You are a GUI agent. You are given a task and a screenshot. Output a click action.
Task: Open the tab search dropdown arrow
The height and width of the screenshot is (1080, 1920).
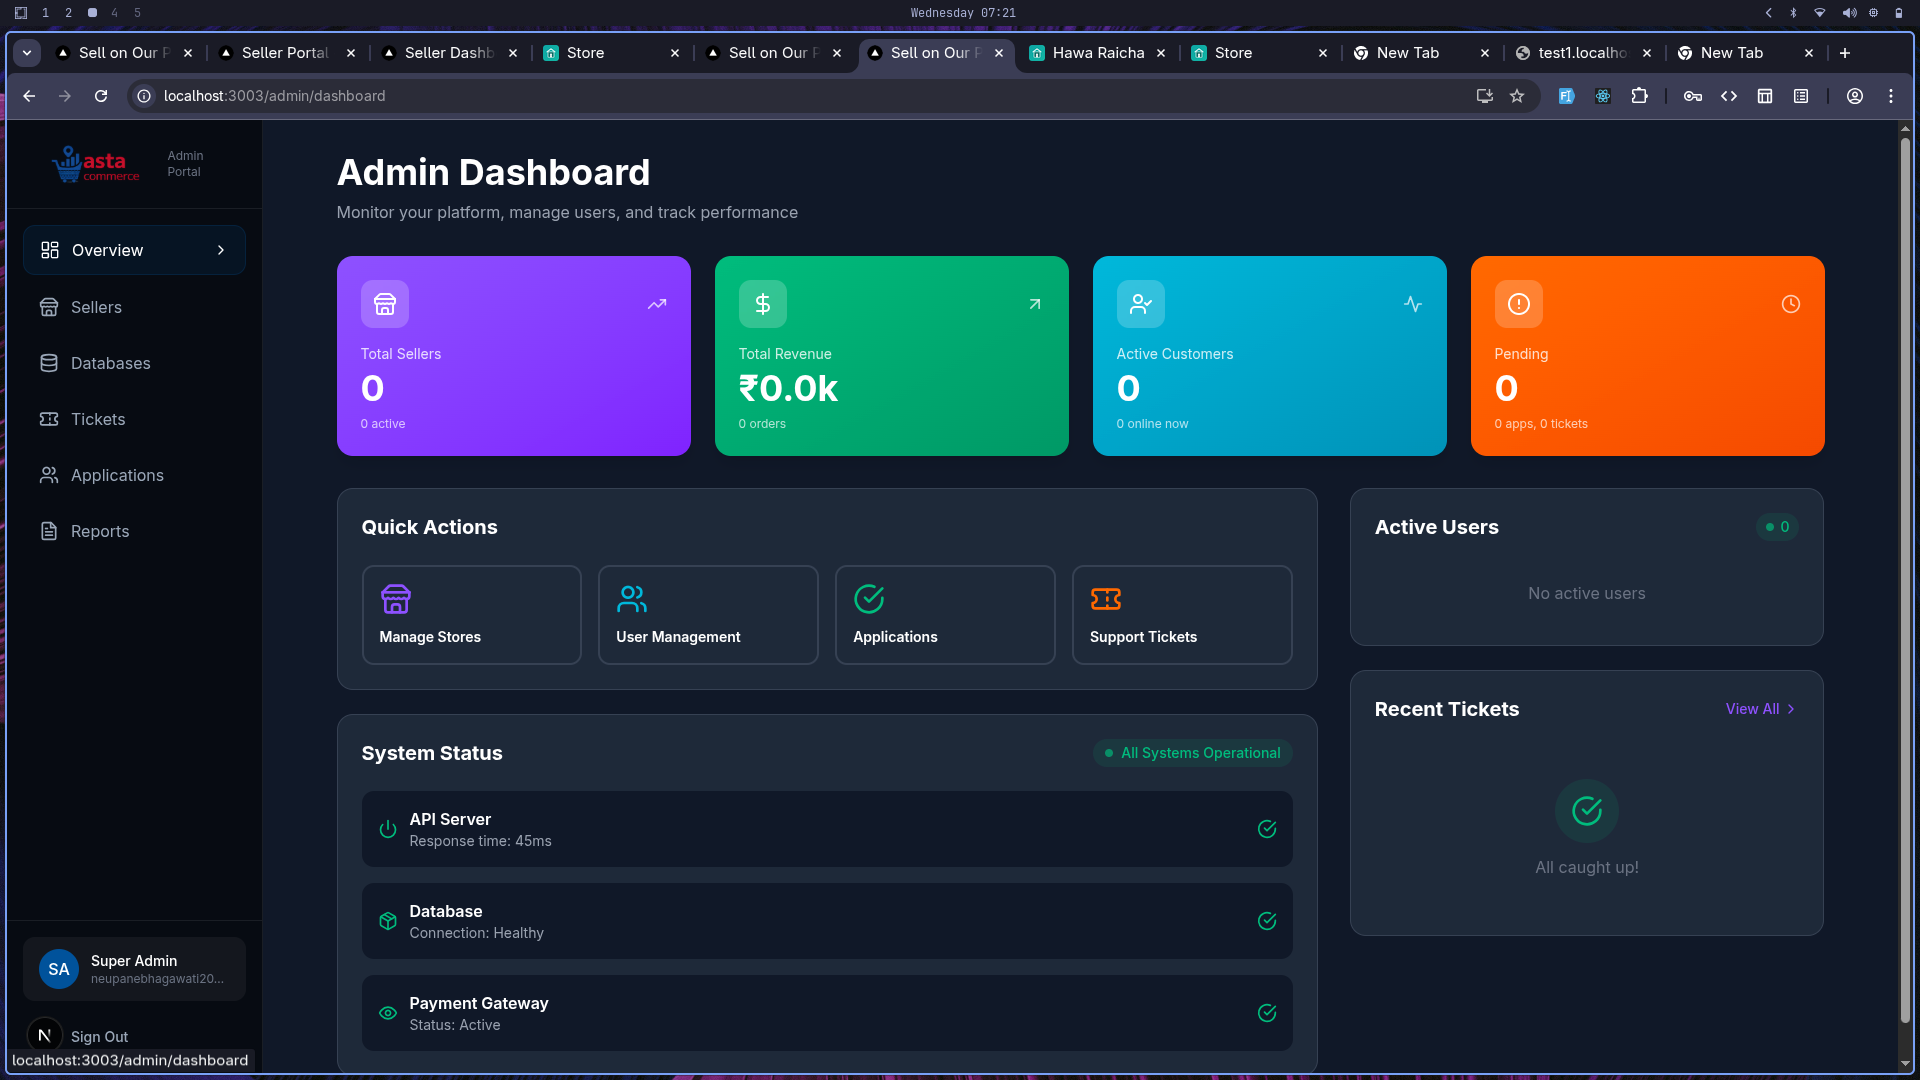26,53
